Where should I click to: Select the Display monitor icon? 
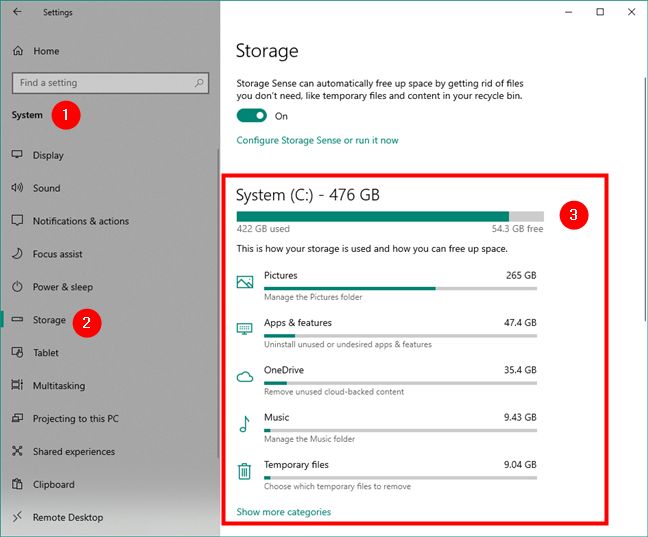point(17,155)
